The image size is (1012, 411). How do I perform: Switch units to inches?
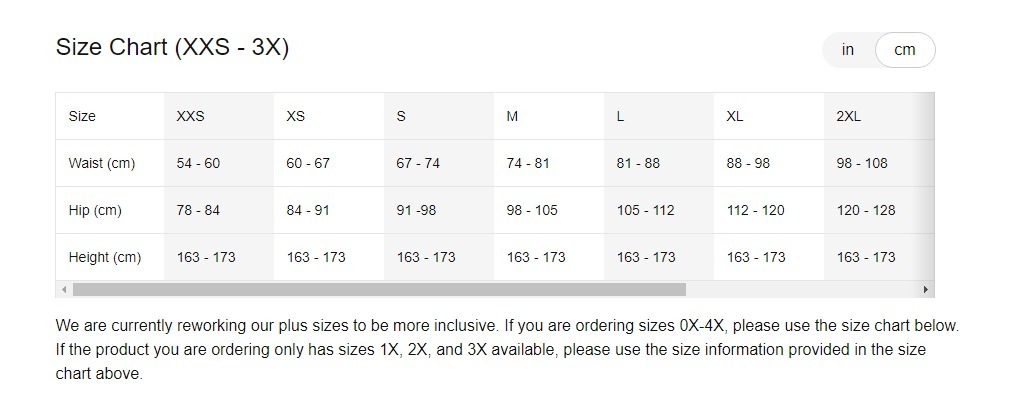pyautogui.click(x=848, y=50)
